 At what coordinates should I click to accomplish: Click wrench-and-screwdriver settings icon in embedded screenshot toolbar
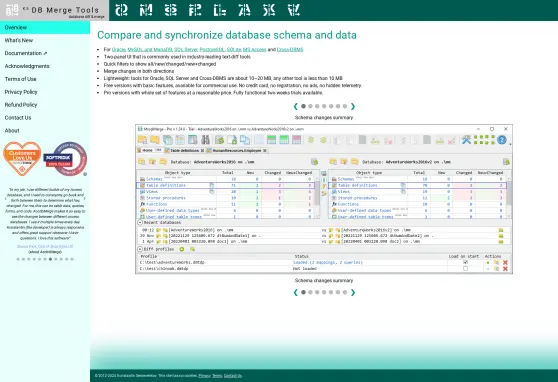pos(466,140)
